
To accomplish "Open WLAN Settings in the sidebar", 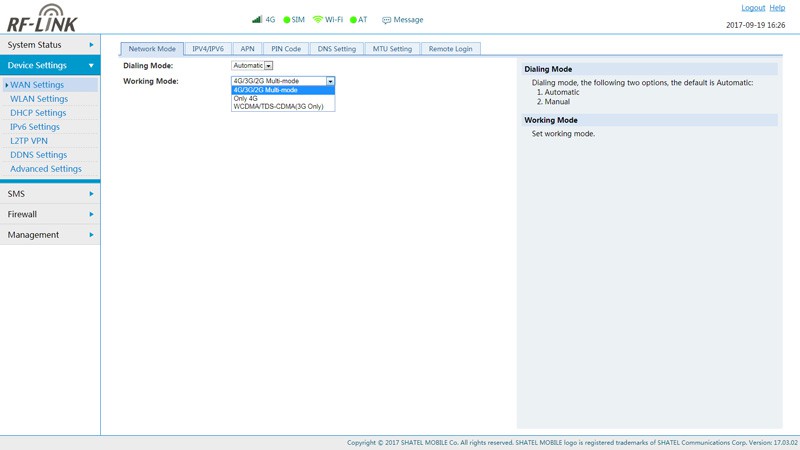I will (x=39, y=99).
